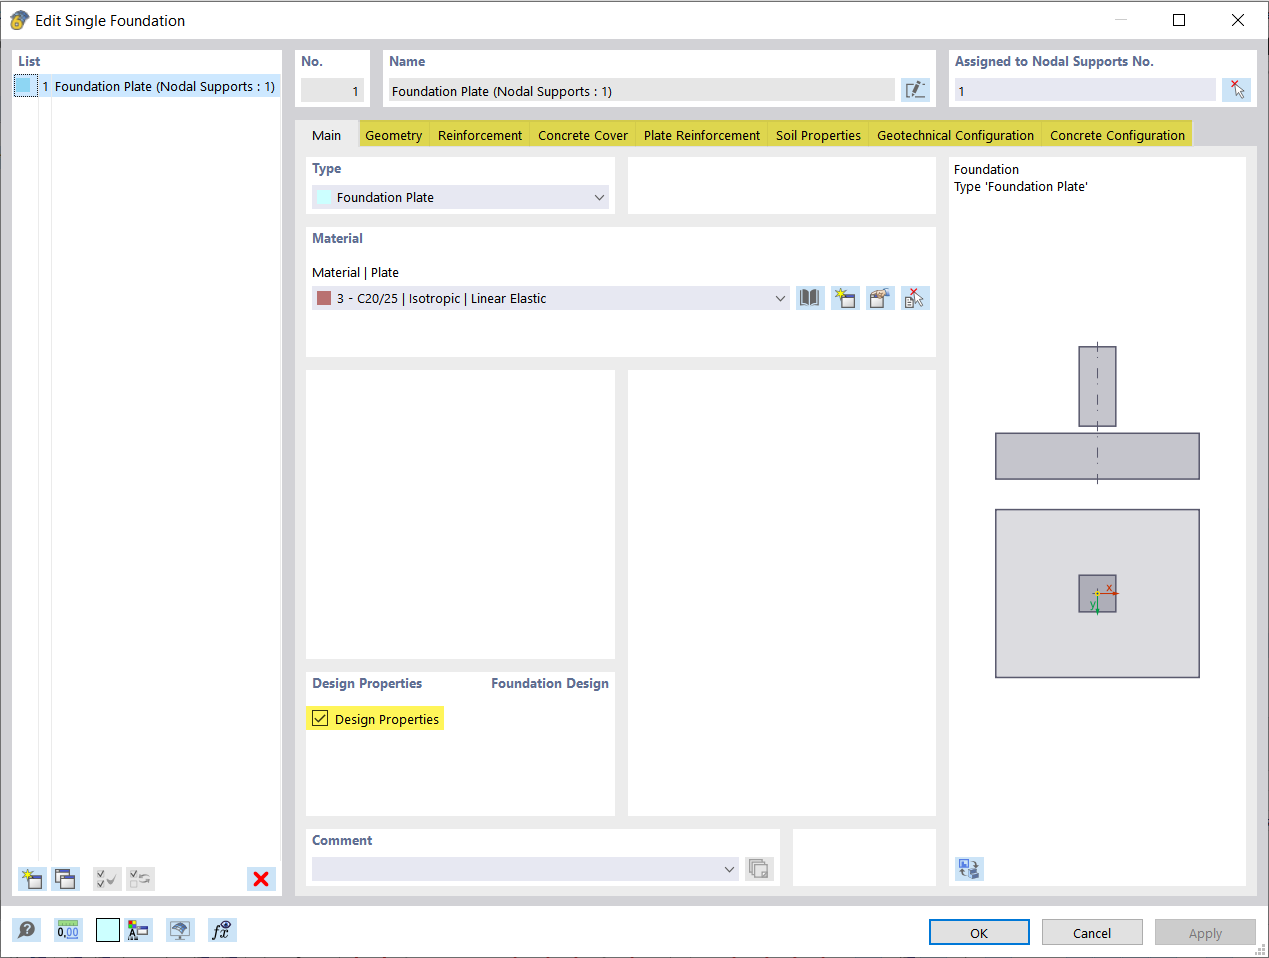Open the material library book icon
This screenshot has width=1269, height=958.
point(810,297)
